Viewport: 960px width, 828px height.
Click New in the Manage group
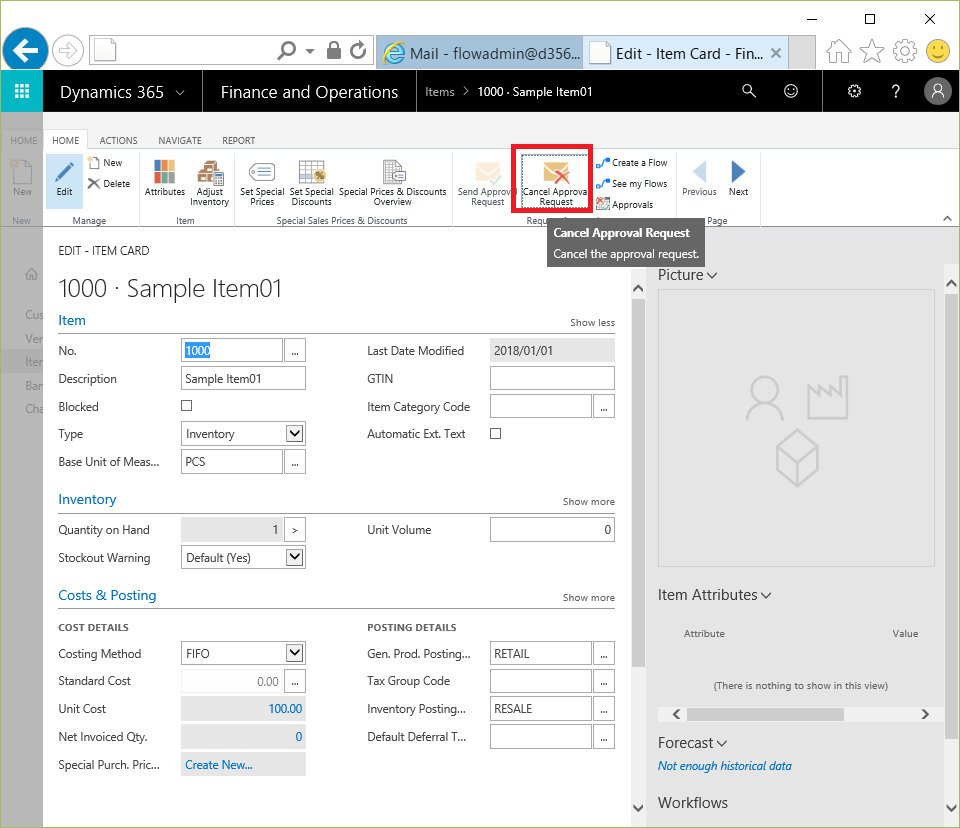pyautogui.click(x=105, y=163)
